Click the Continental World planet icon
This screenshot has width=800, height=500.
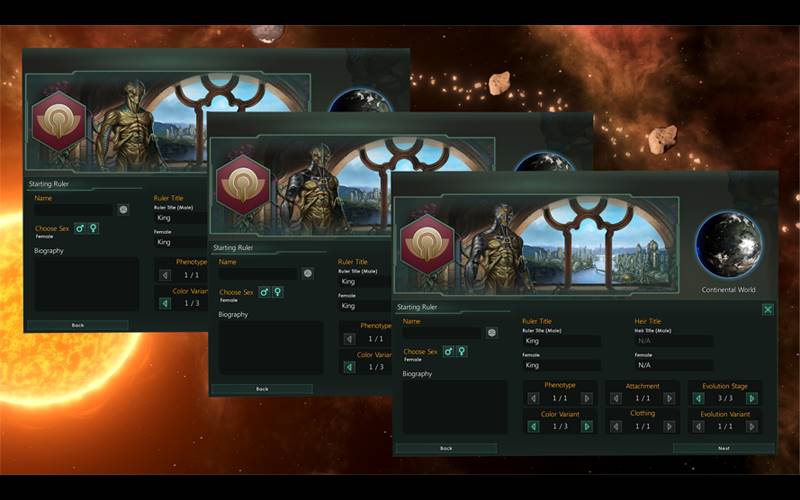(728, 243)
